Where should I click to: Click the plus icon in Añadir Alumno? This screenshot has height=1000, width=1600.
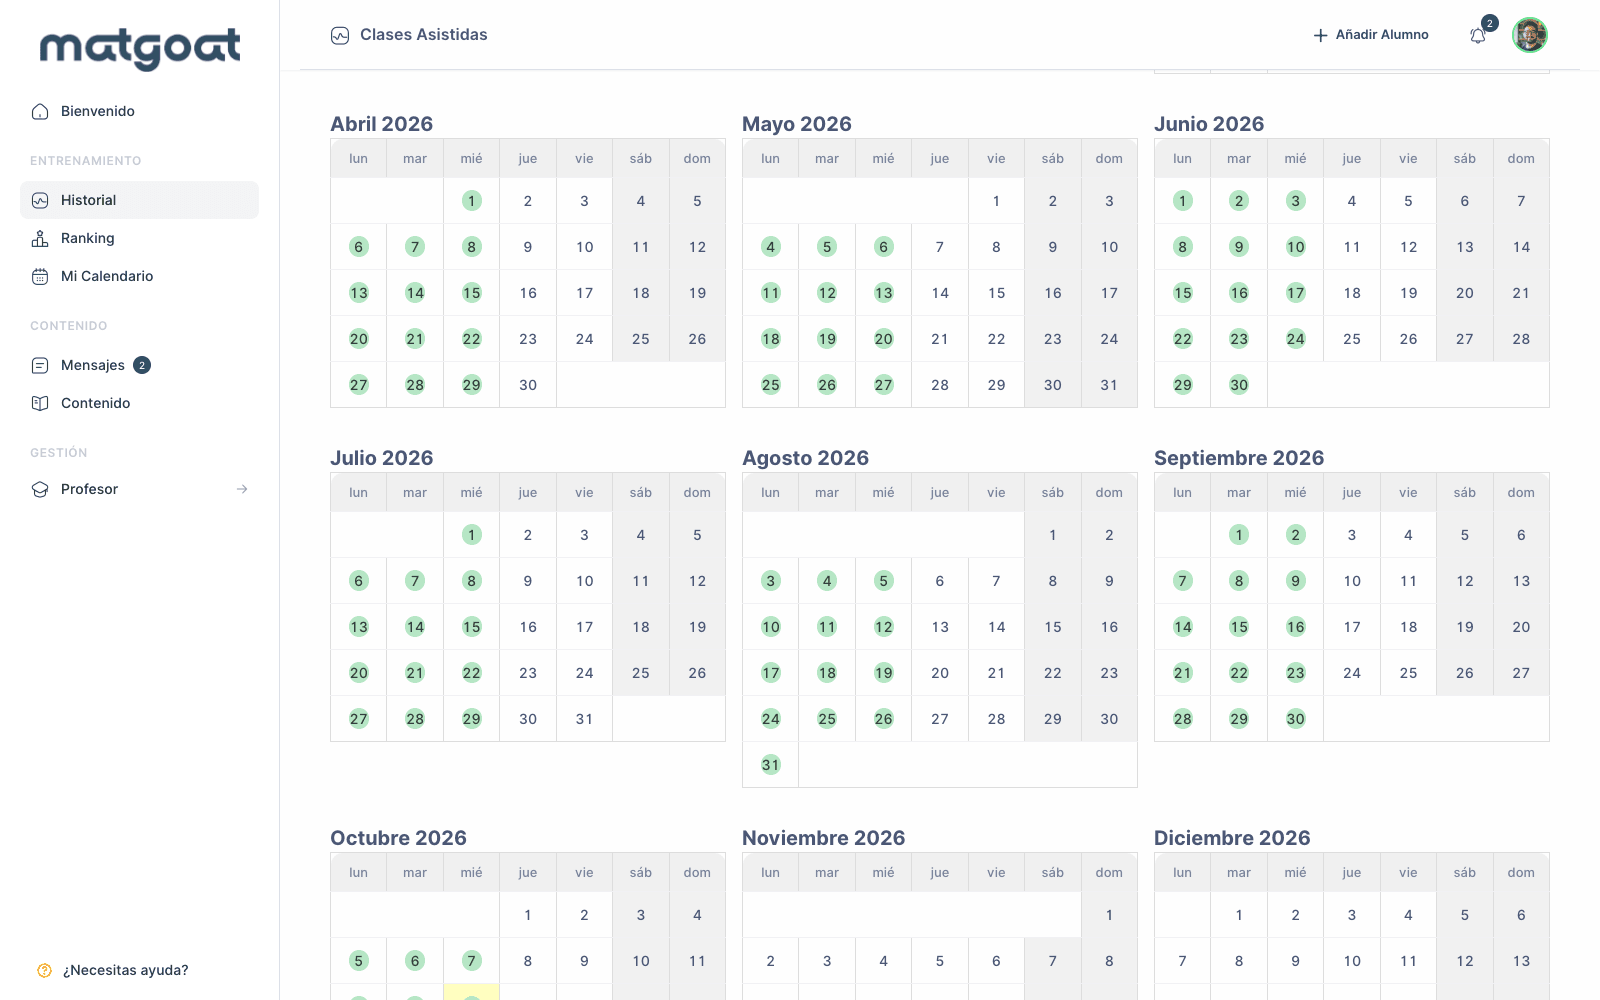[1320, 35]
